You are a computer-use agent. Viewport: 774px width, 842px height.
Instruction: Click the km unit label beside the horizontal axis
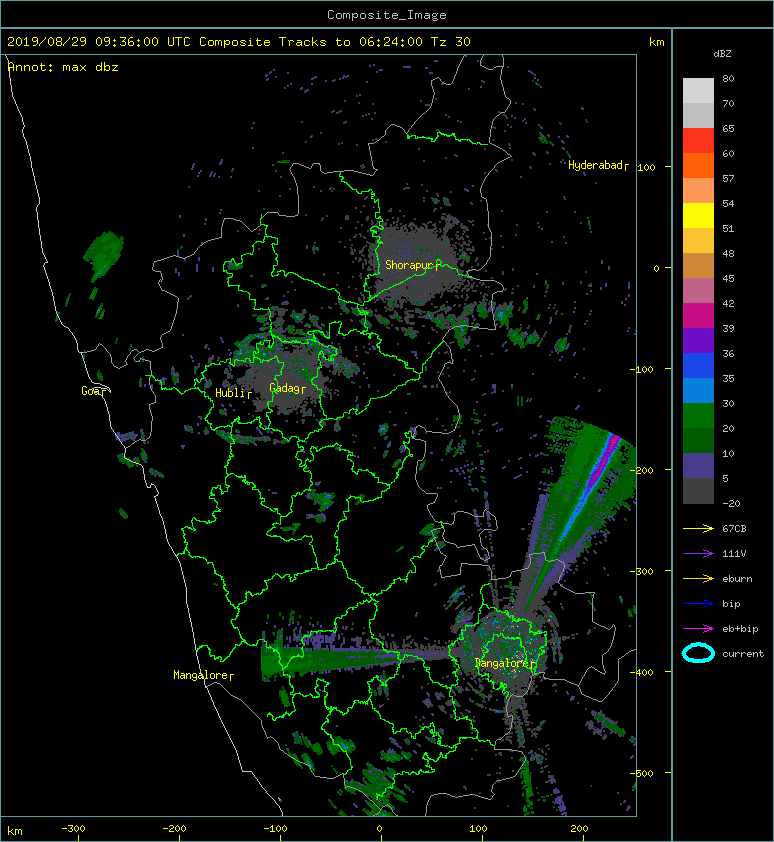pyautogui.click(x=15, y=831)
